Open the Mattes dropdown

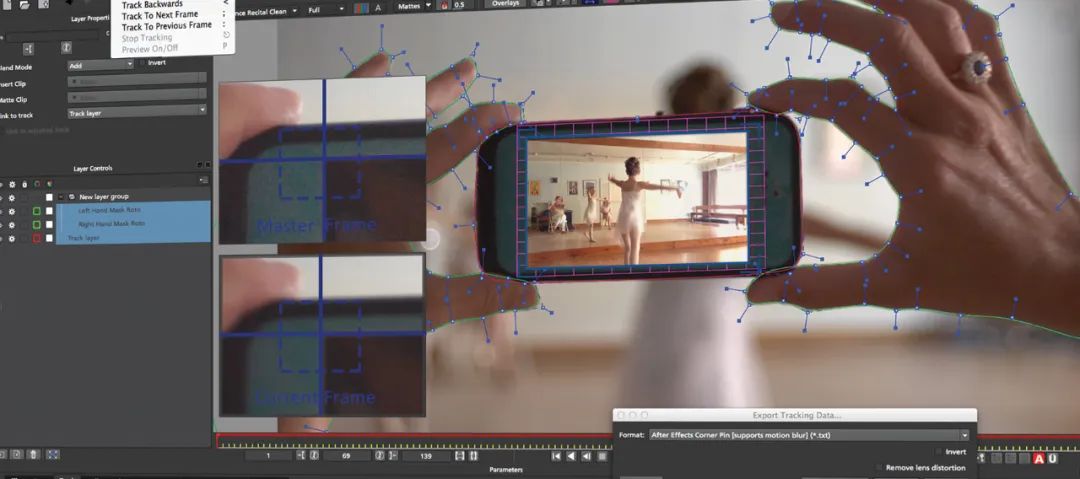tap(415, 6)
